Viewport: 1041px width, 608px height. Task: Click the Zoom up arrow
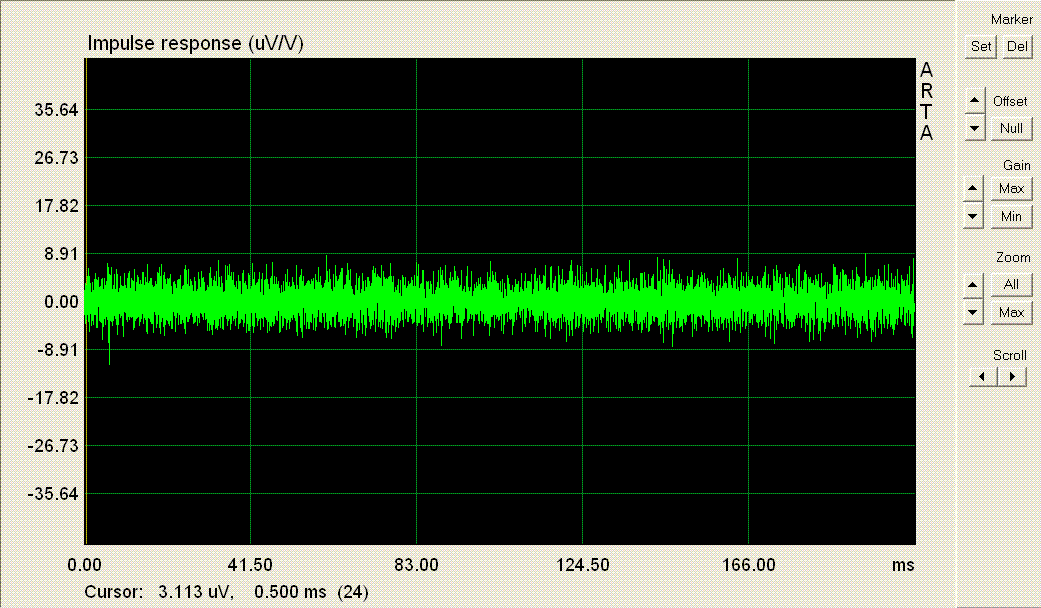pos(974,285)
